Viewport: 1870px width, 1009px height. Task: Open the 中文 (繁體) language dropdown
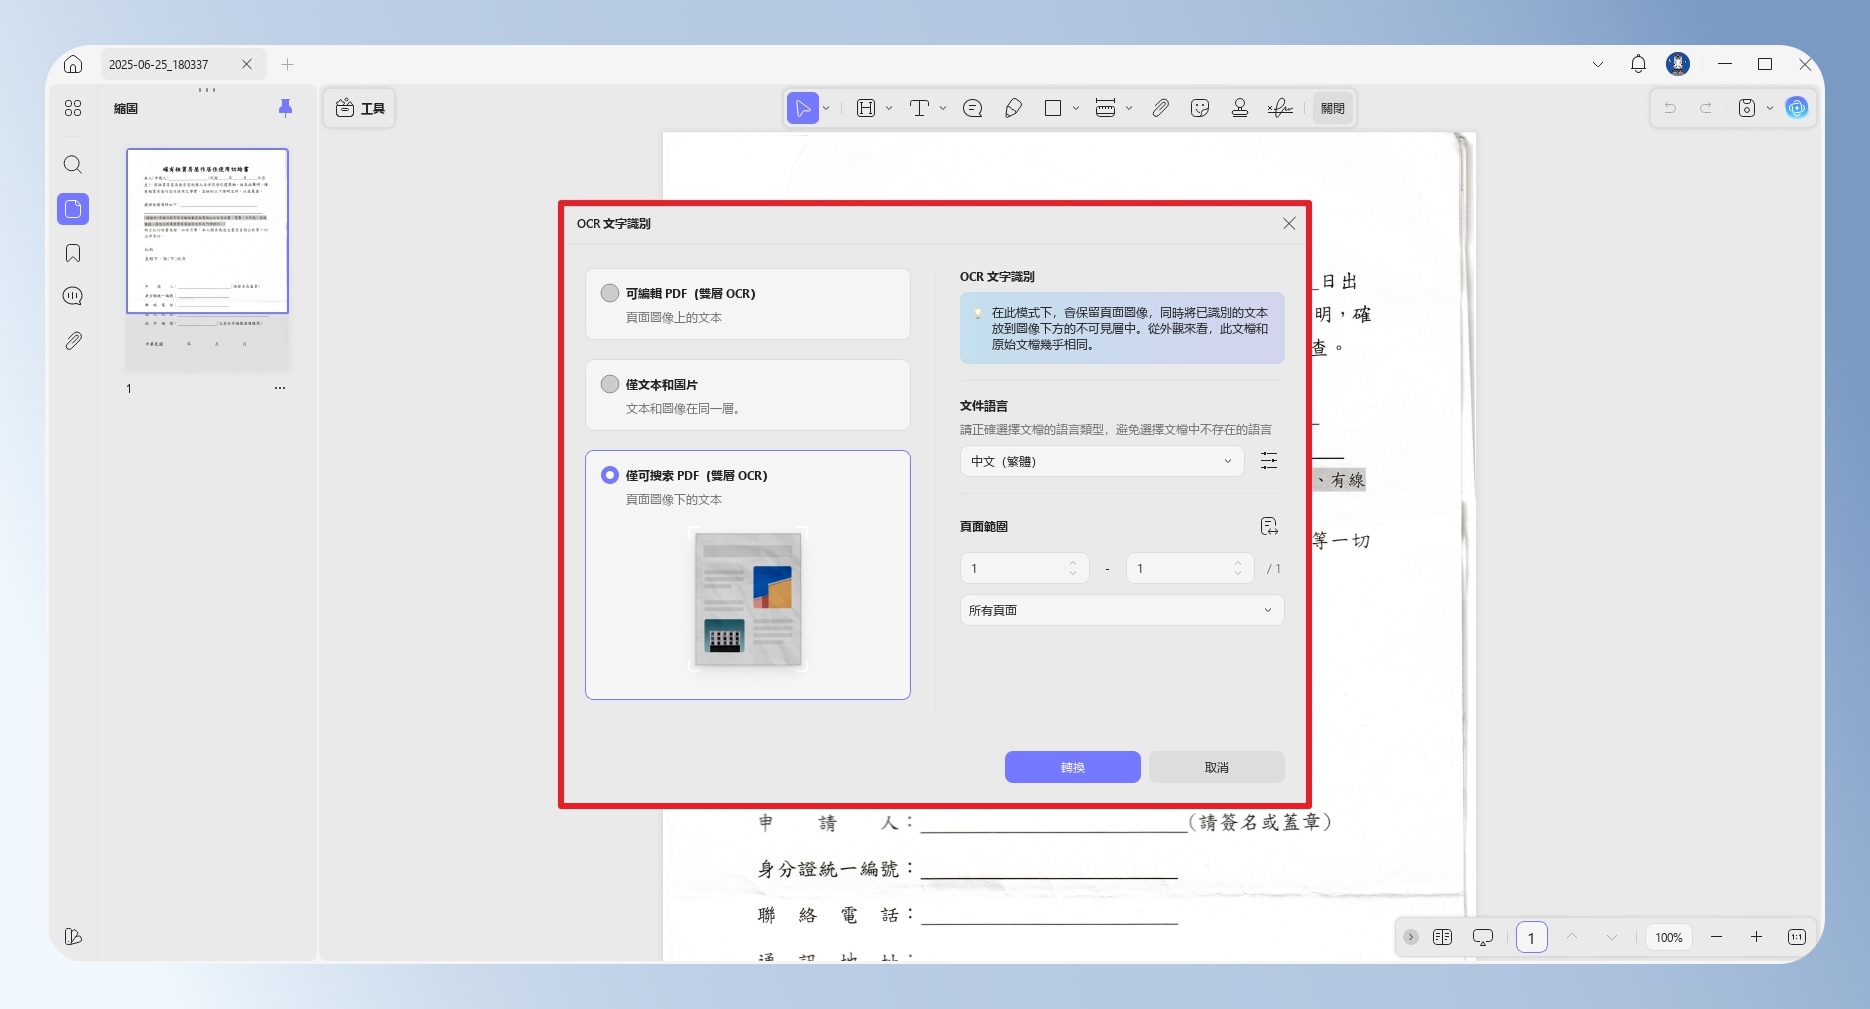point(1102,461)
